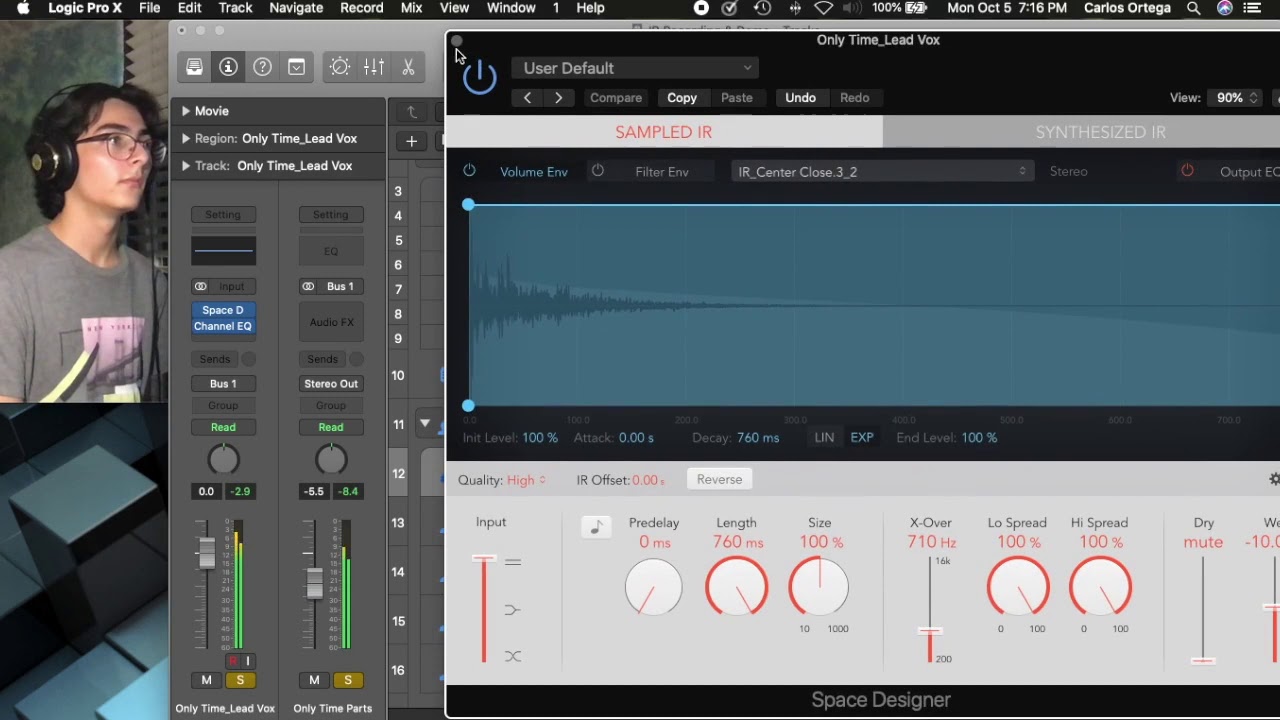Add a new track with plus button
1280x720 pixels.
pyautogui.click(x=411, y=141)
